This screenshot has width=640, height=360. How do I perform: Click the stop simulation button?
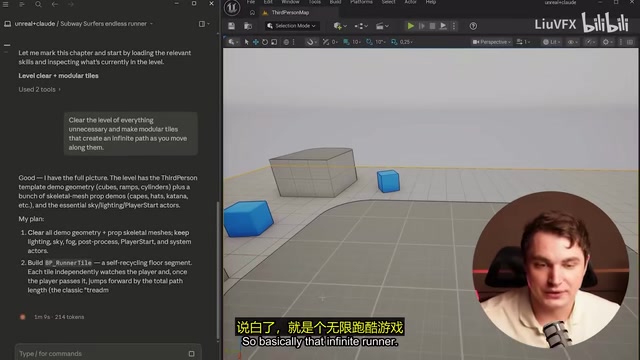coord(432,26)
